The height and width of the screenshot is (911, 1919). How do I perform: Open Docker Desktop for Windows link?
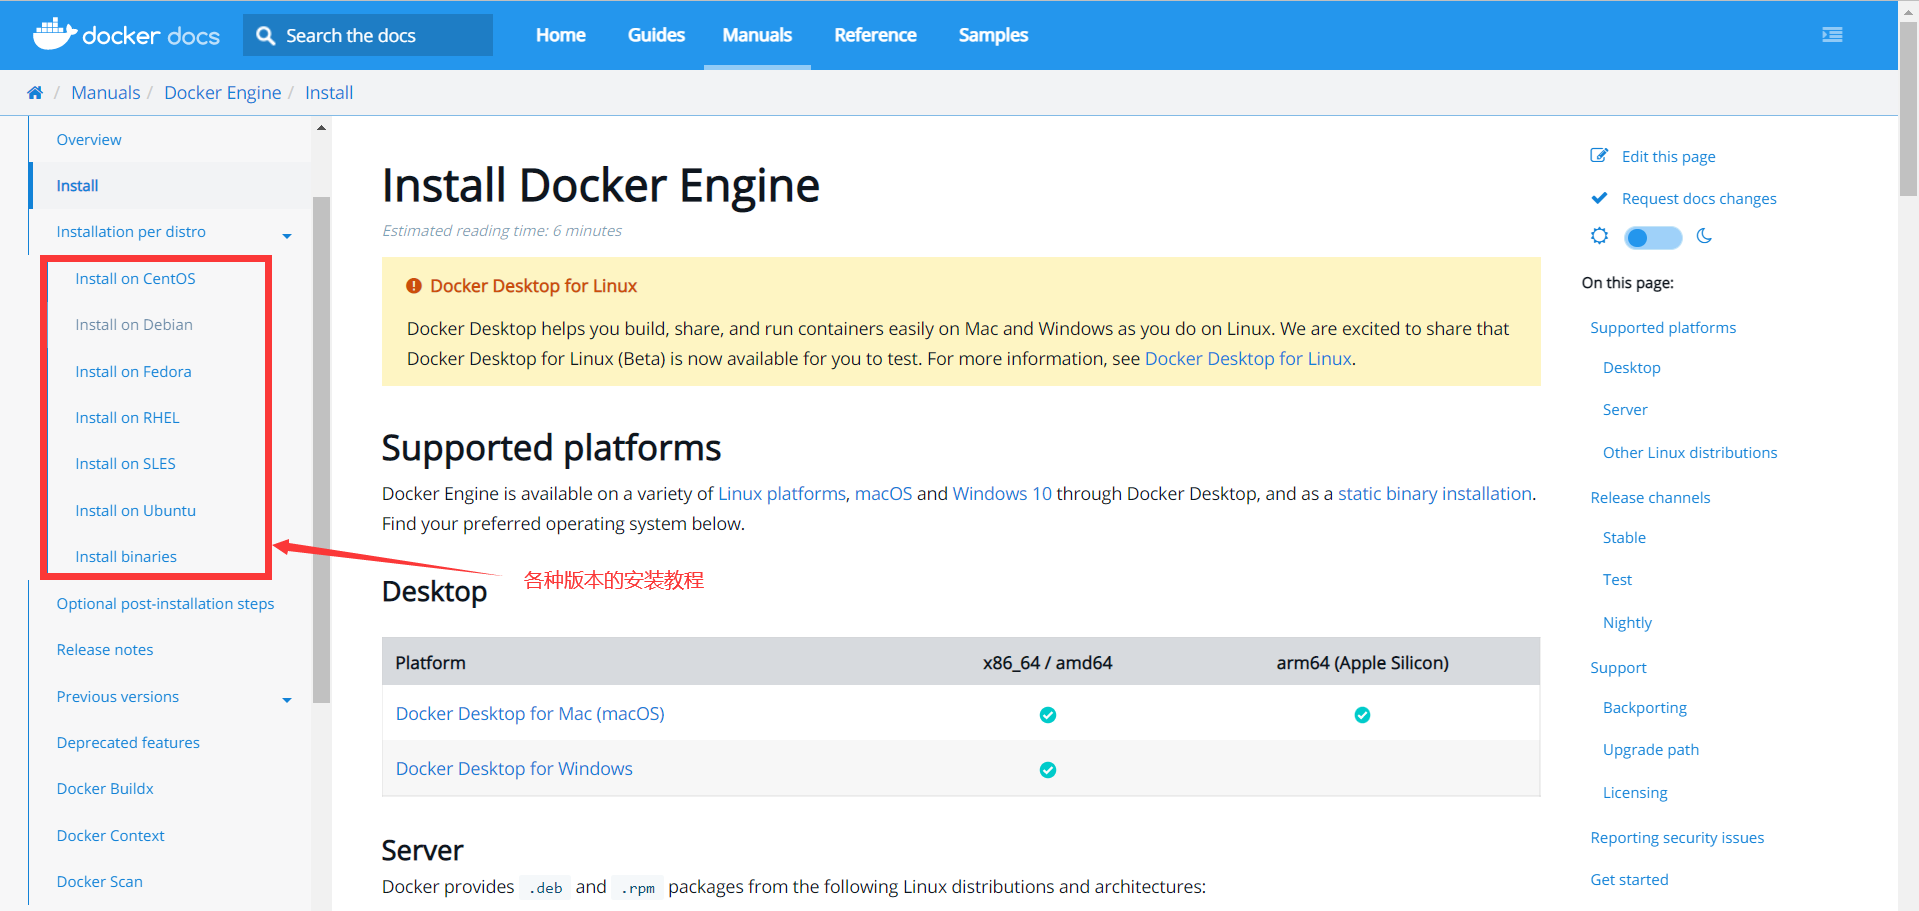coord(514,769)
